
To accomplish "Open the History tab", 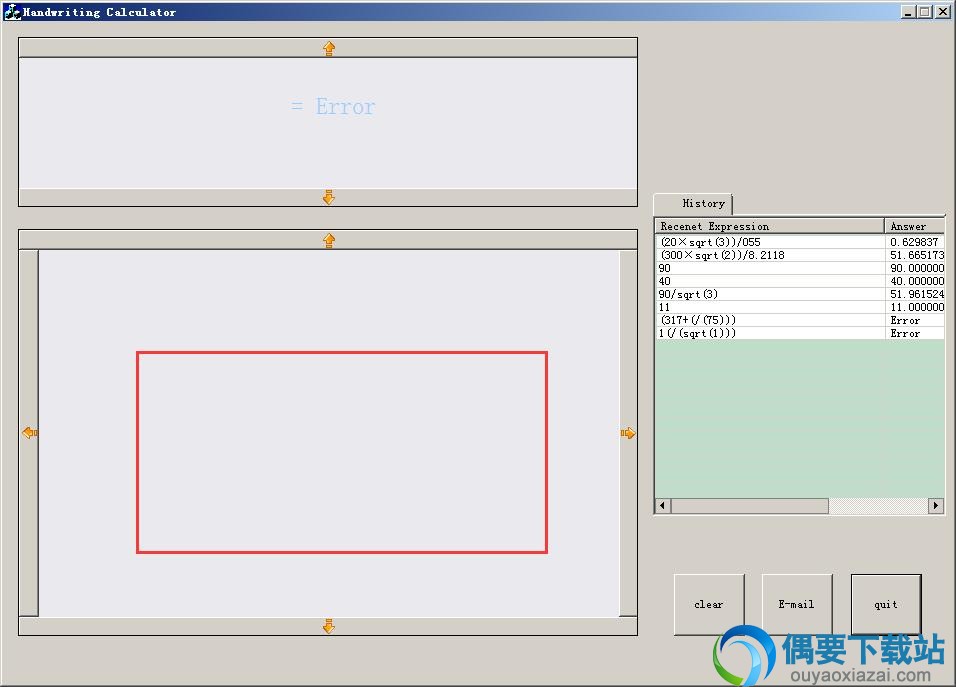I will [693, 204].
